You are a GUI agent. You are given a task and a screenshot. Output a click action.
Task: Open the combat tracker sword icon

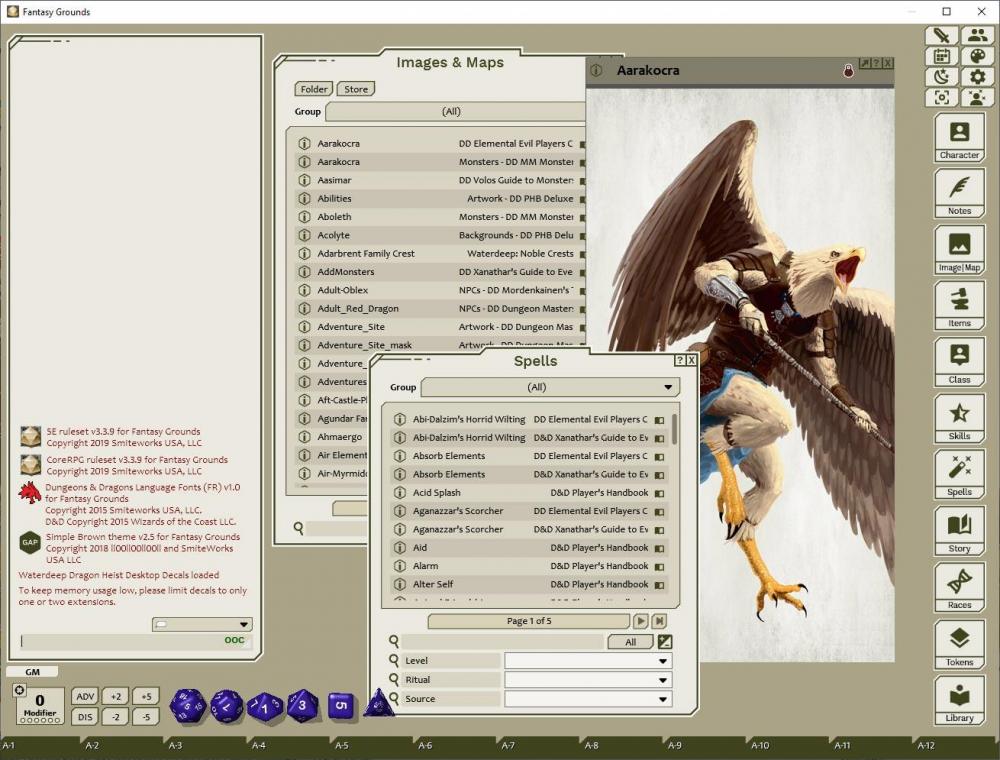[941, 36]
